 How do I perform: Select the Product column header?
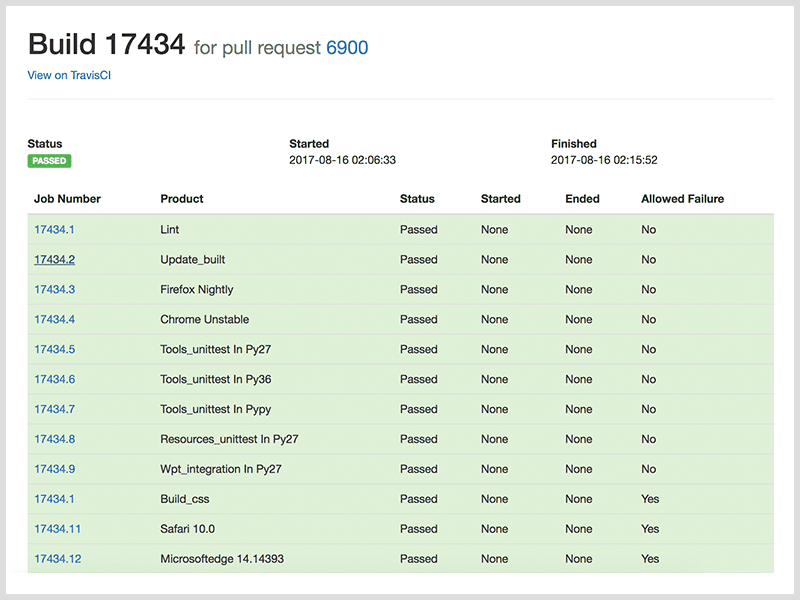tap(182, 199)
